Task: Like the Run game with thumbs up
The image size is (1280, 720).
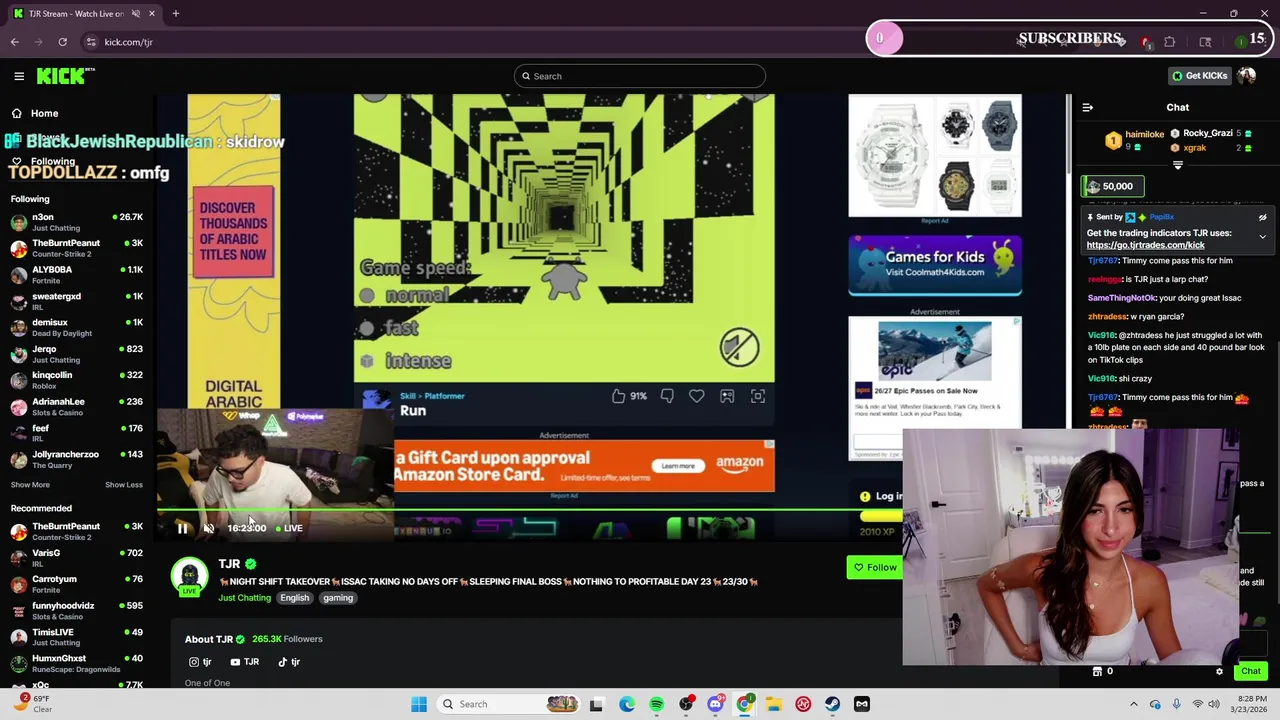Action: (619, 396)
